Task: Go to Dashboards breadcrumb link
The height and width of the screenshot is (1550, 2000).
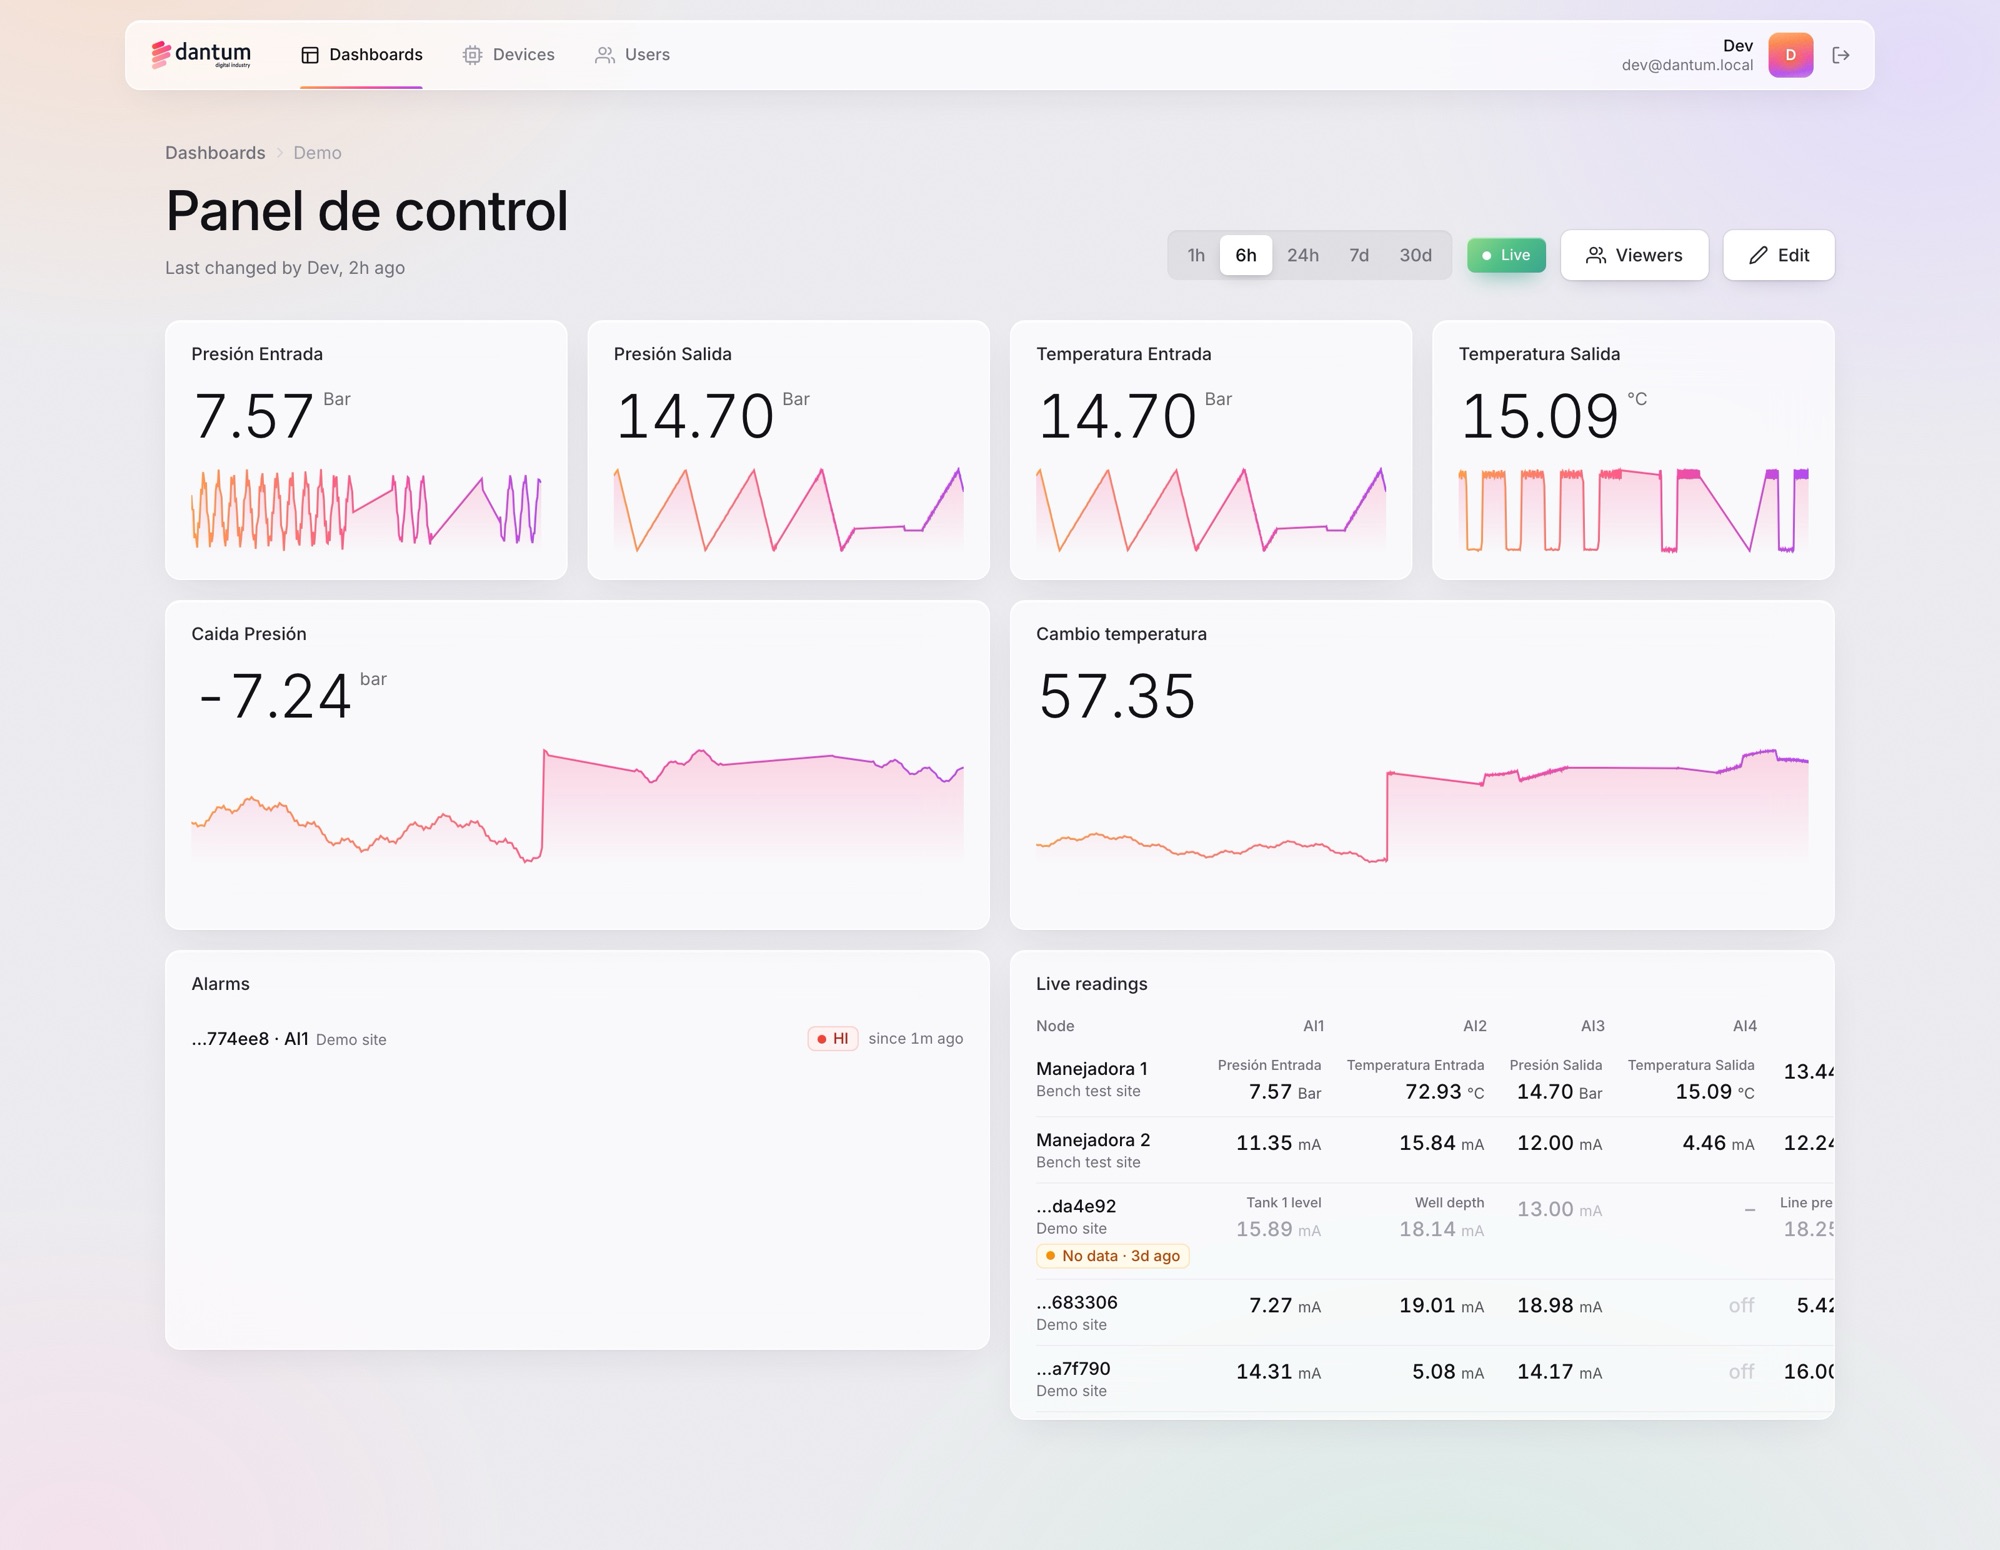Action: coord(215,153)
